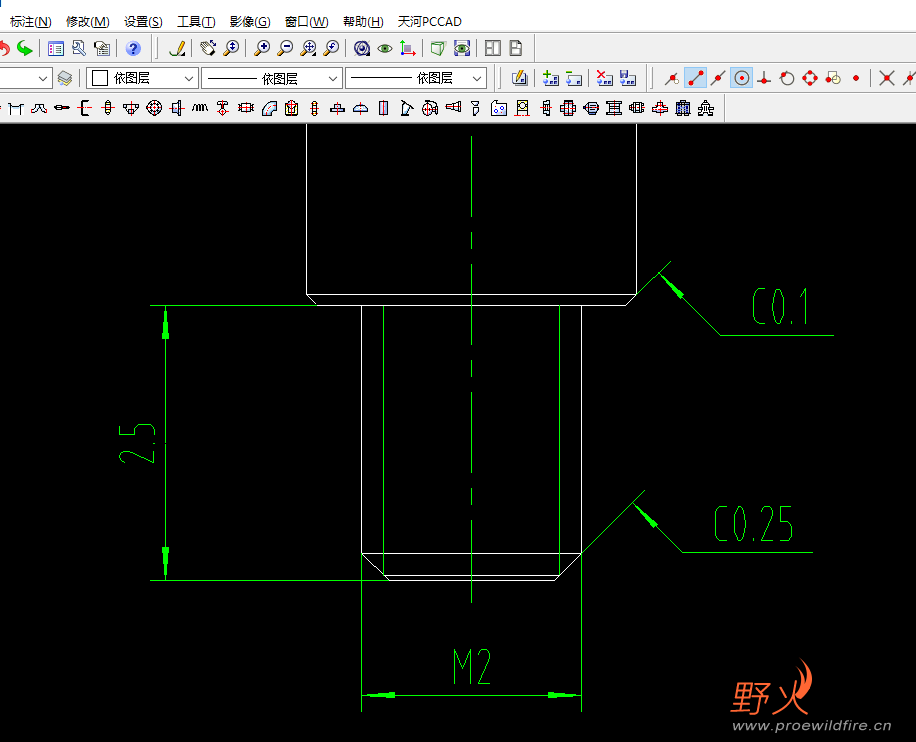Toggle the perpendicular object snap
916x742 pixels.
(764, 78)
